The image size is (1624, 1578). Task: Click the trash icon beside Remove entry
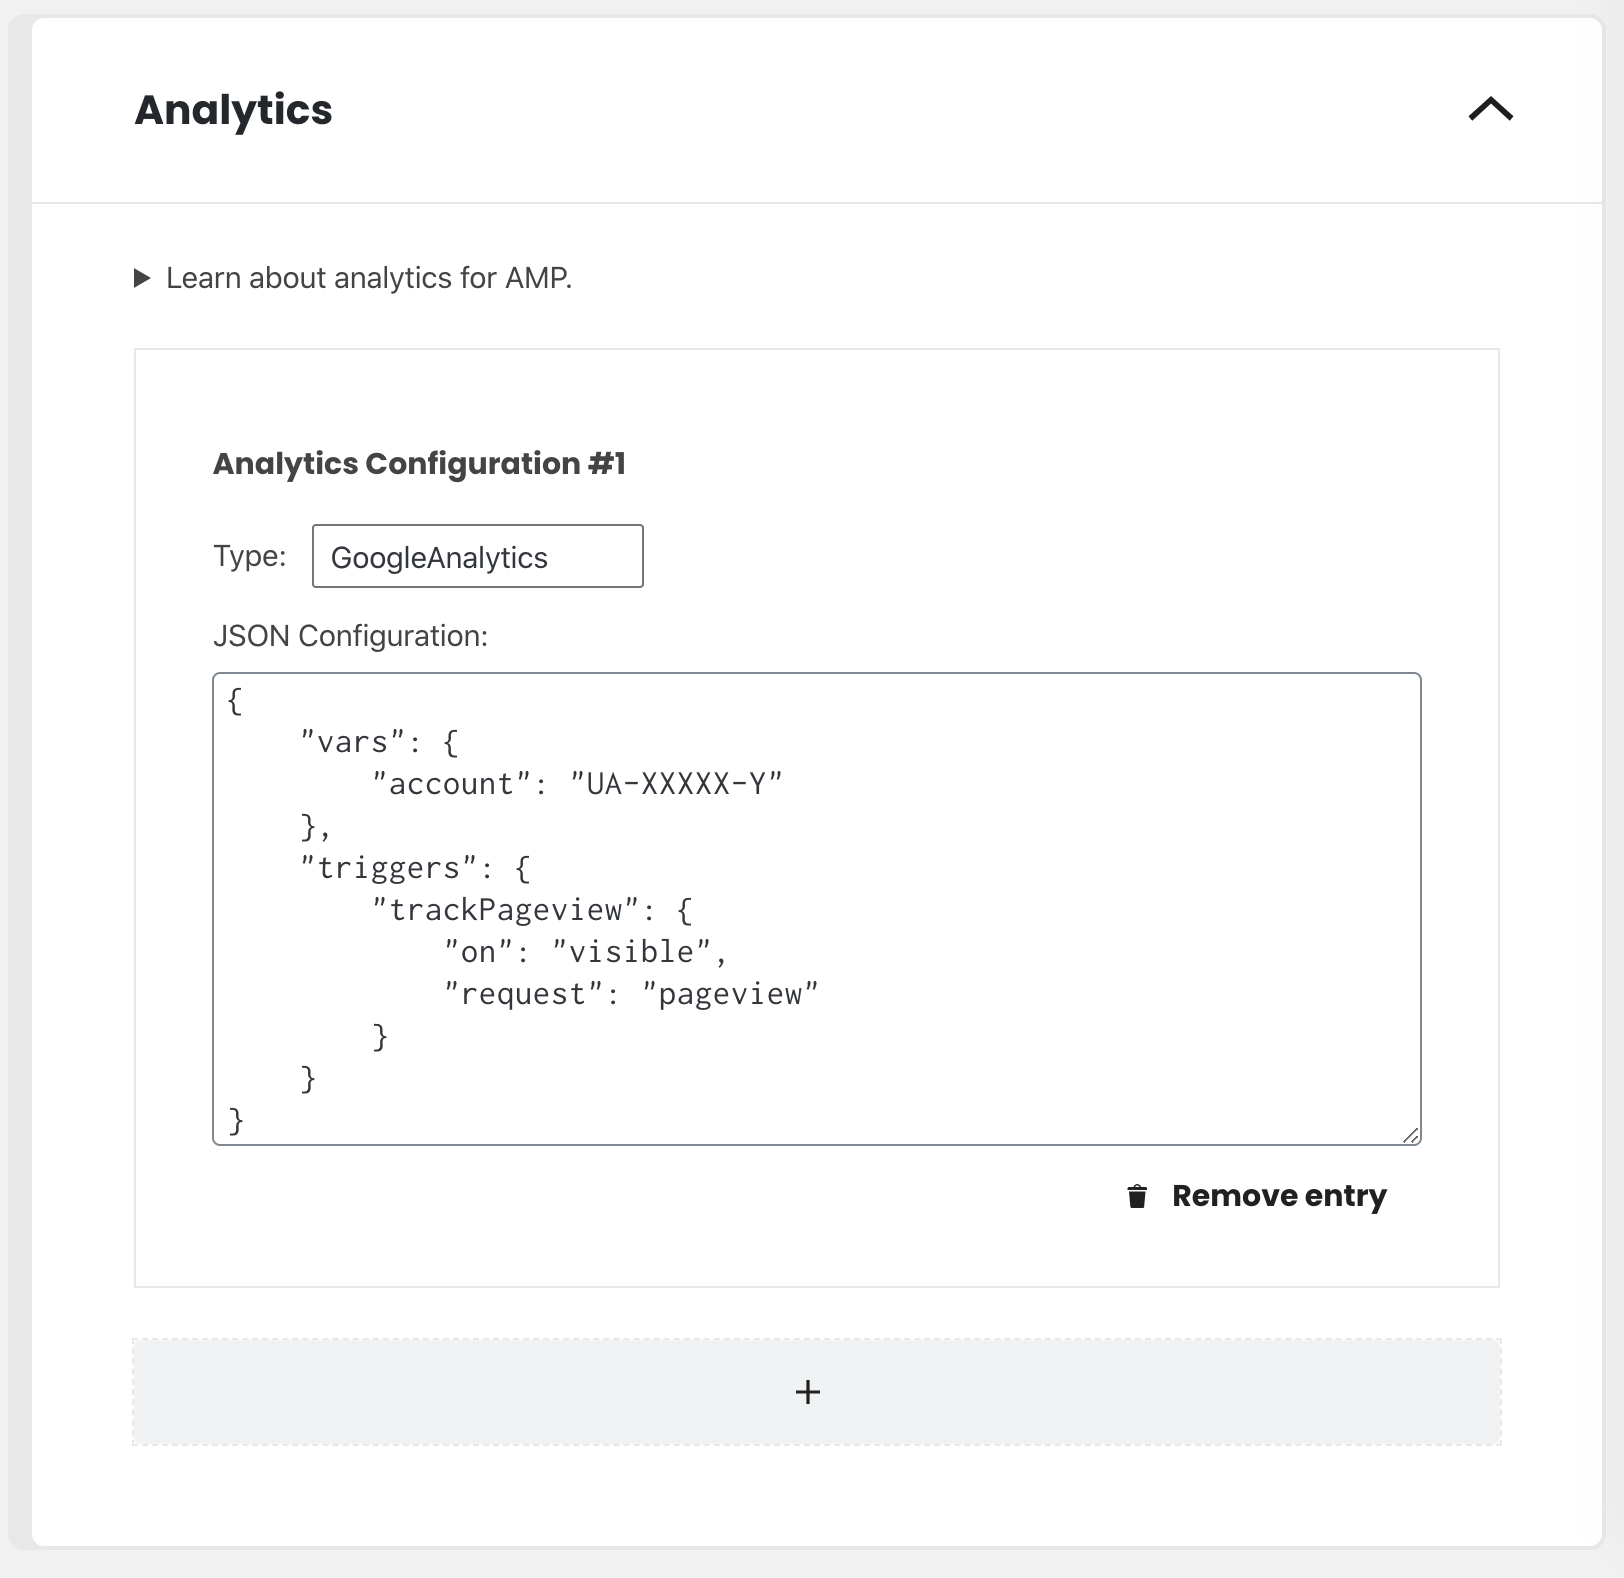(x=1137, y=1196)
